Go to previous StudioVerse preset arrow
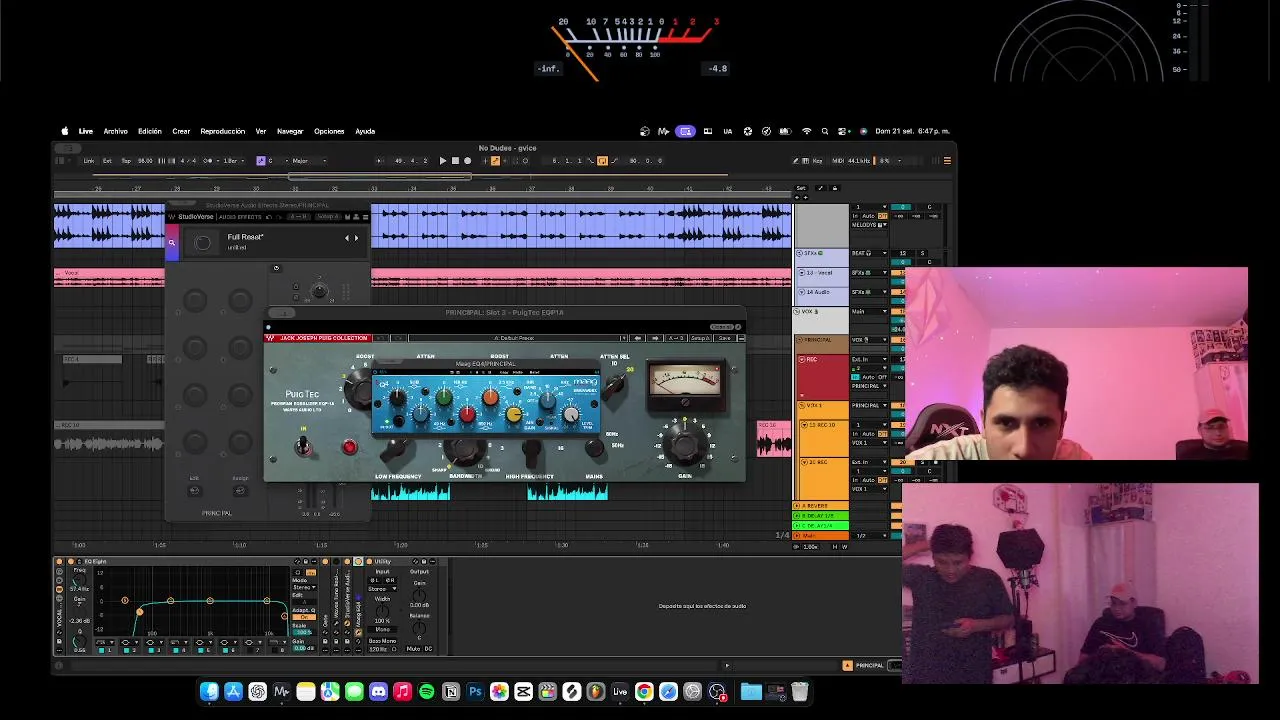The height and width of the screenshot is (720, 1280). [x=347, y=238]
